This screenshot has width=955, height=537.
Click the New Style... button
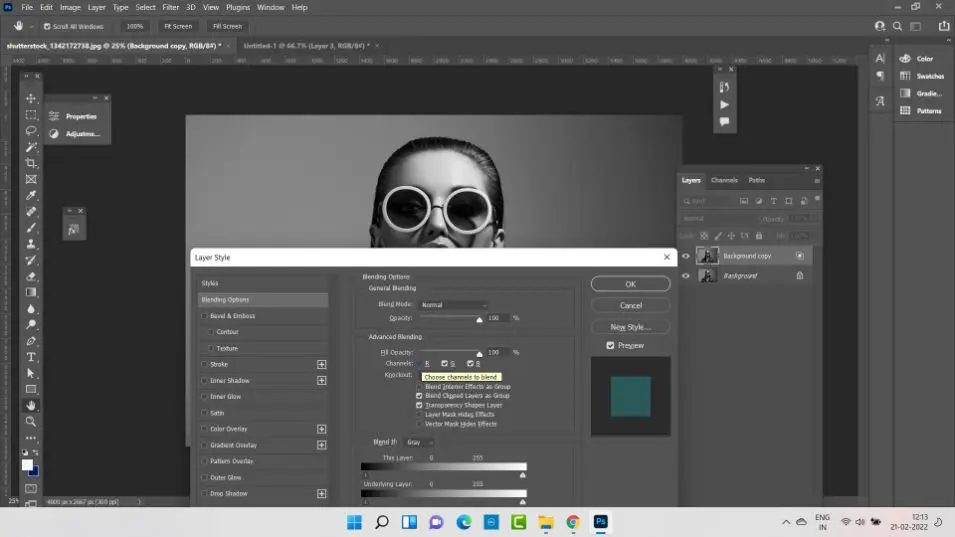pyautogui.click(x=630, y=327)
